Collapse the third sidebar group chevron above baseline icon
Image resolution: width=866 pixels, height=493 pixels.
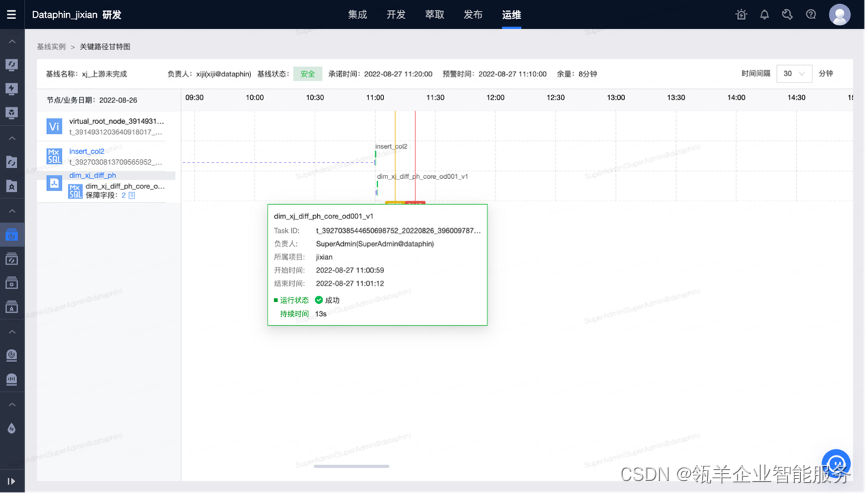pos(12,211)
